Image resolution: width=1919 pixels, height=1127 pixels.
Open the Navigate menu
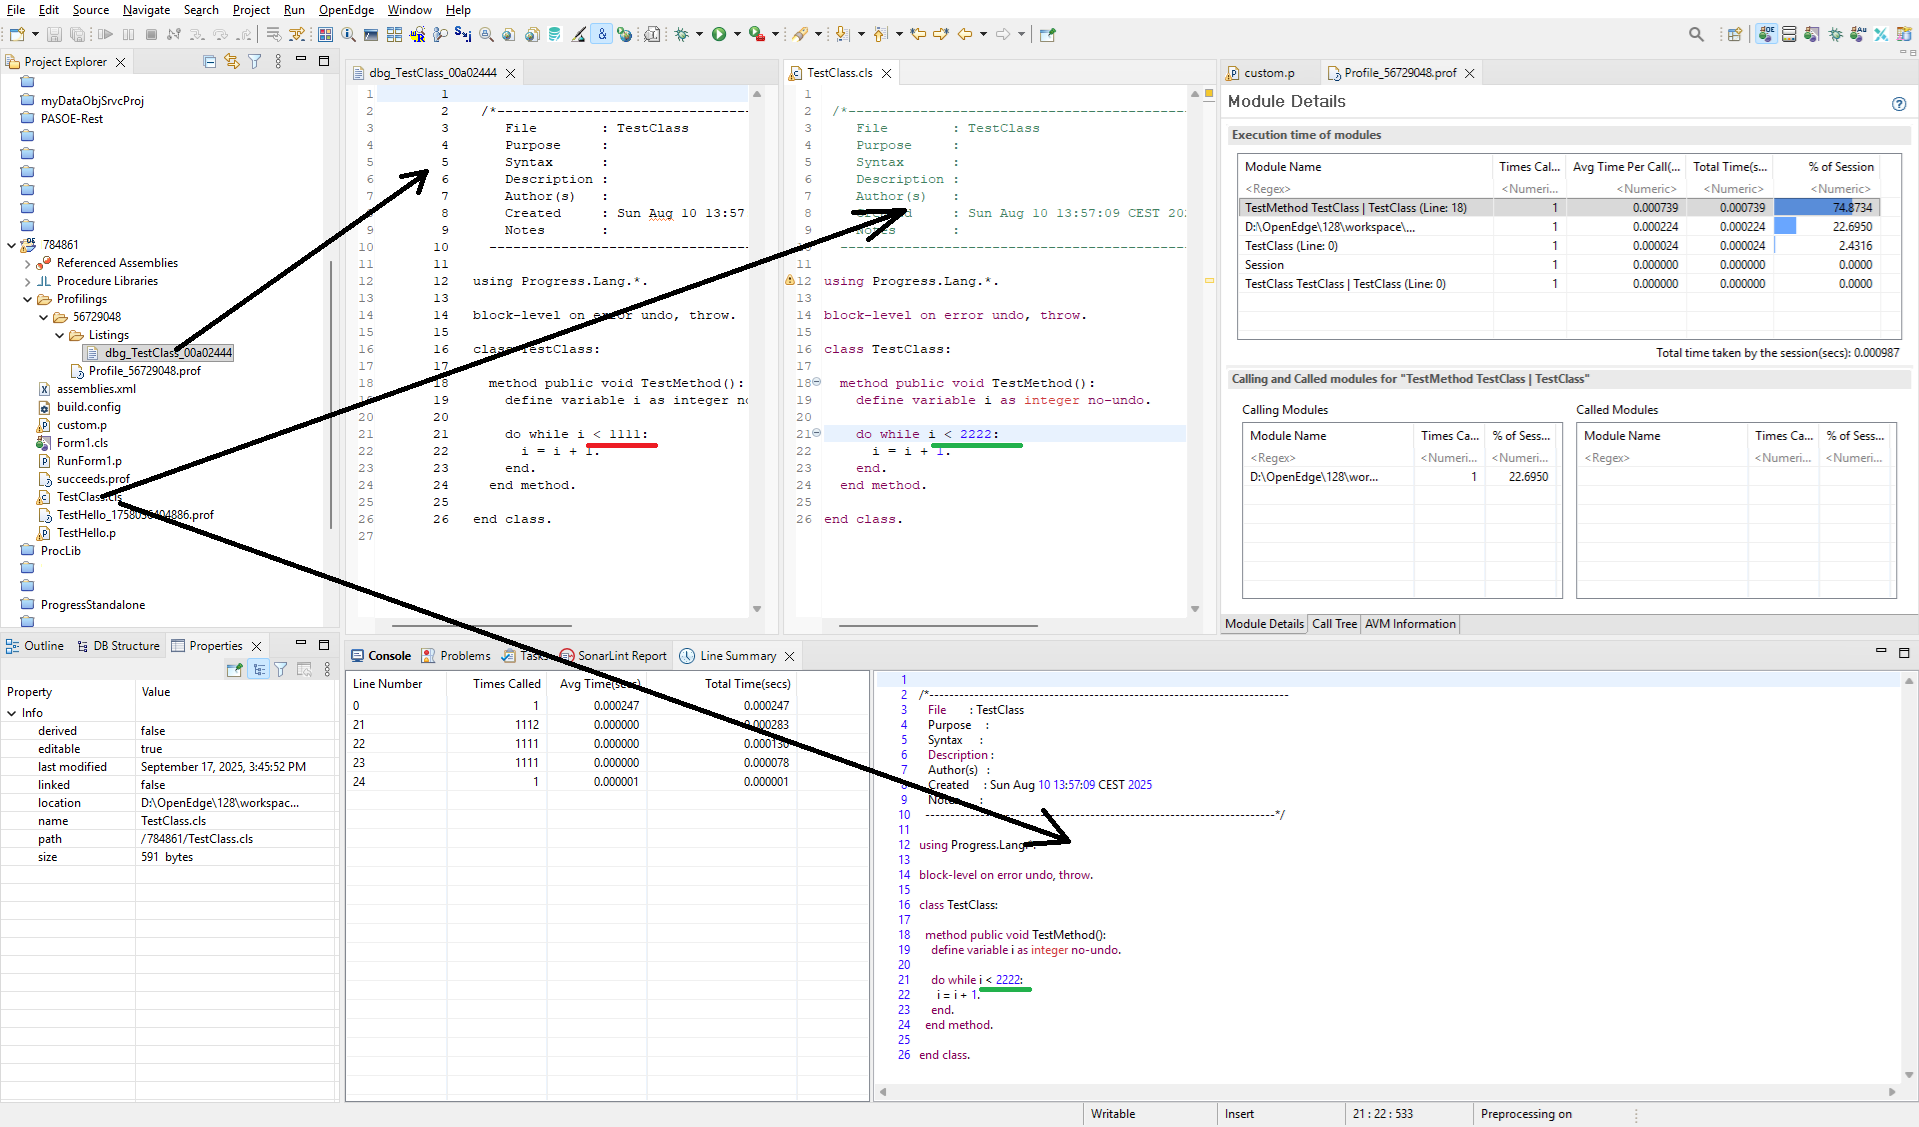146,10
